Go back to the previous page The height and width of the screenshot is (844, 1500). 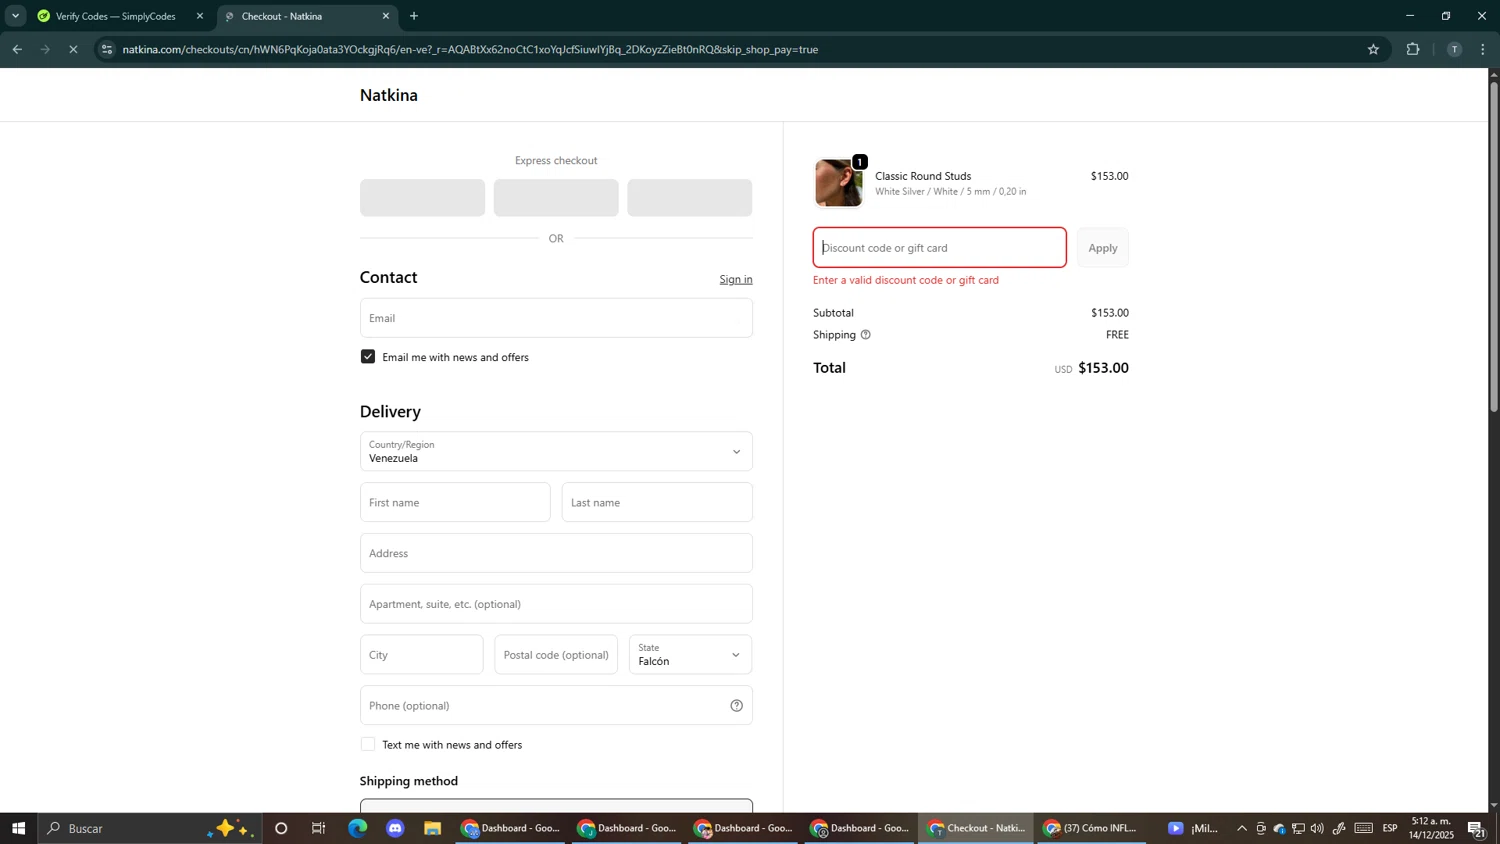[x=17, y=49]
